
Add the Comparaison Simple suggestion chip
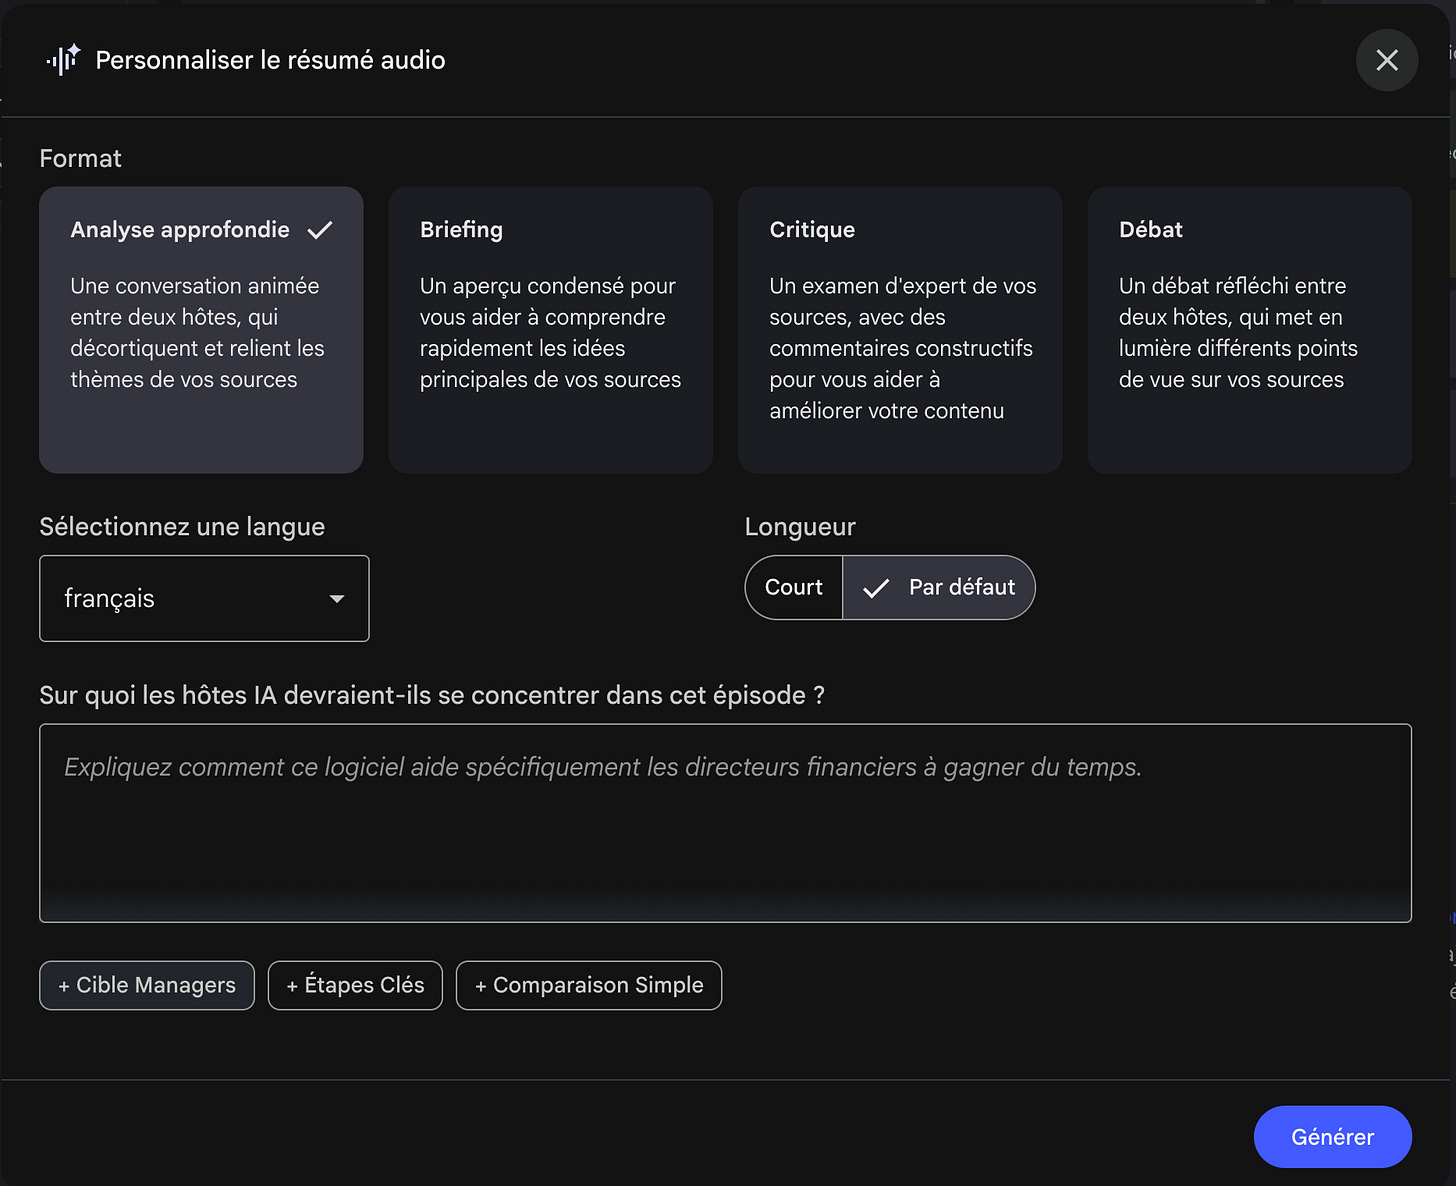[589, 985]
